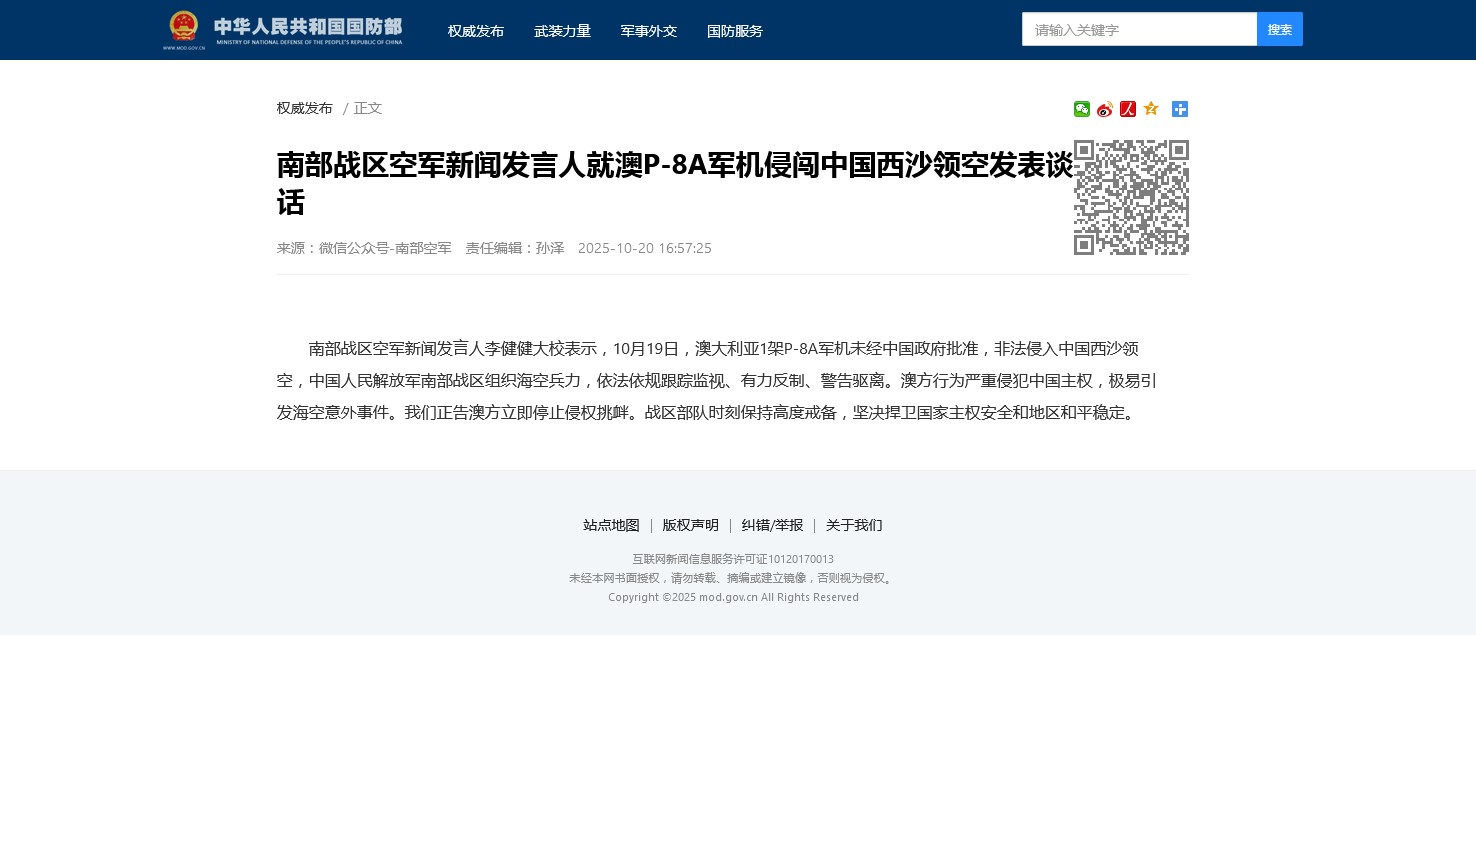Share via the red People's Daily icon

tap(1128, 109)
